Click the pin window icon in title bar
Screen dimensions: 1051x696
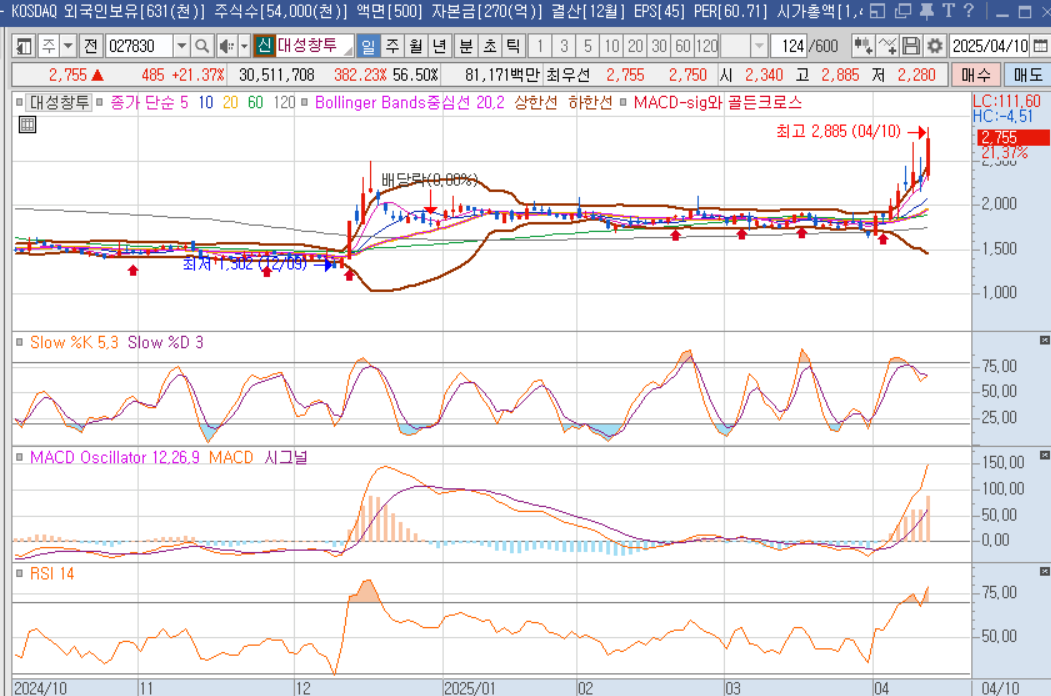tap(927, 11)
